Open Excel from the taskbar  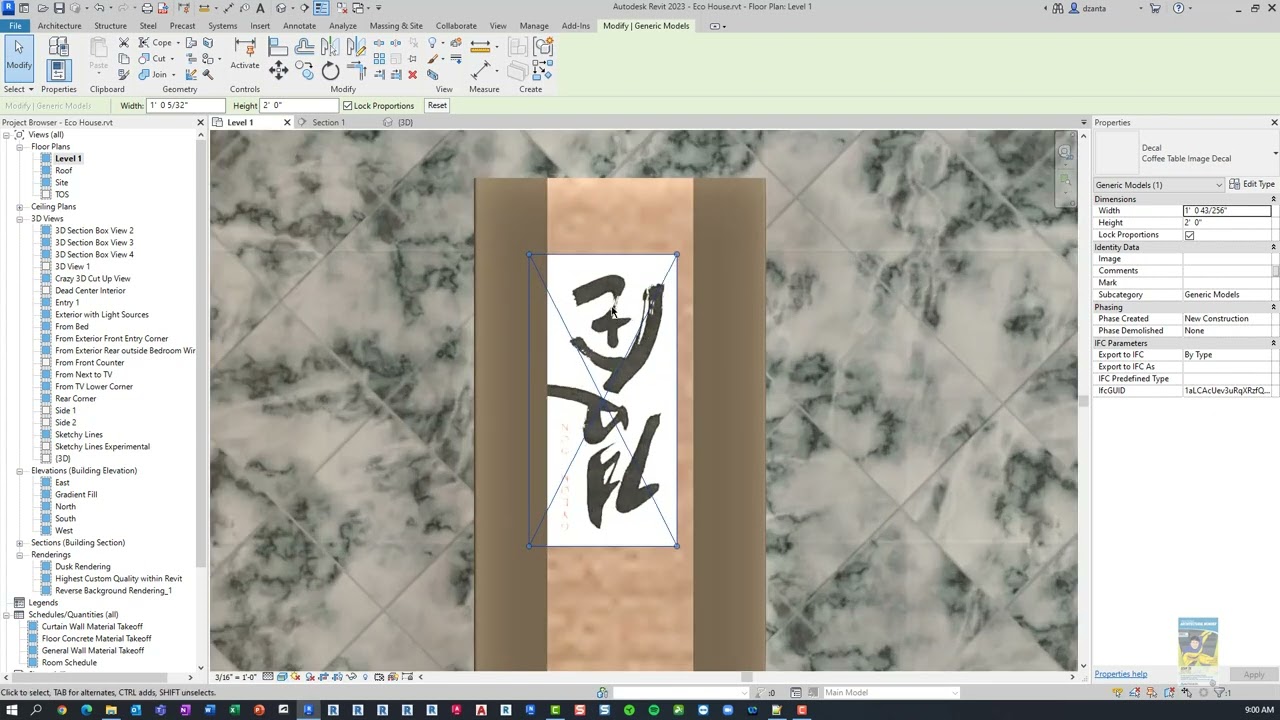click(x=234, y=710)
